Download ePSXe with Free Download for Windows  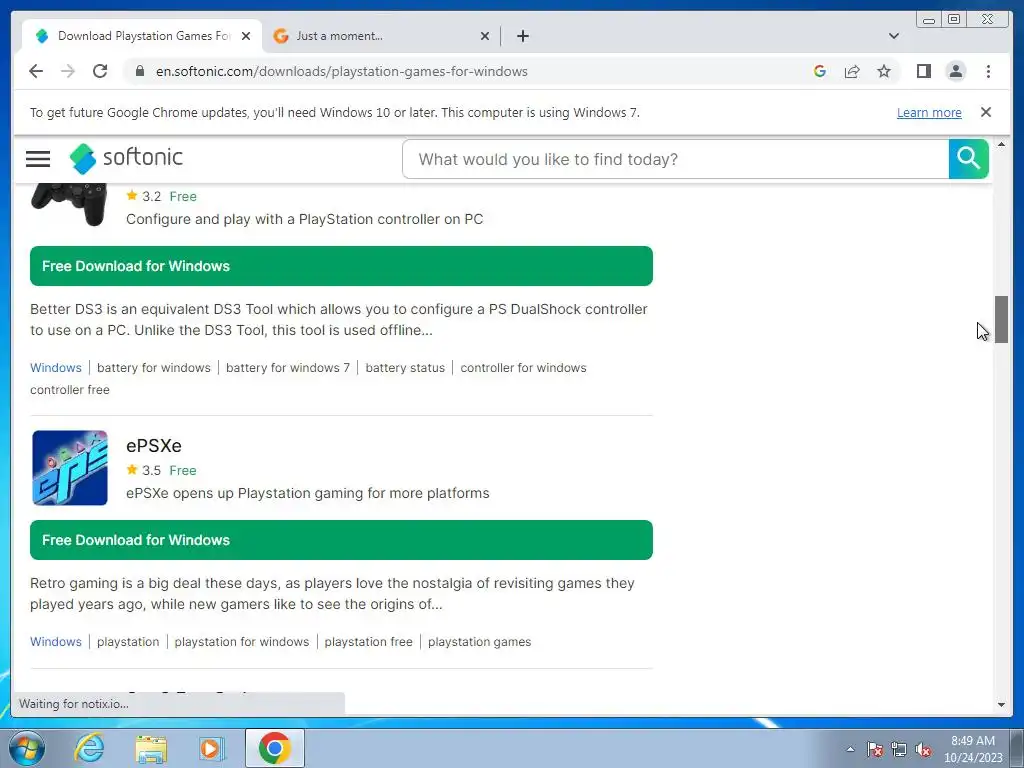(341, 540)
